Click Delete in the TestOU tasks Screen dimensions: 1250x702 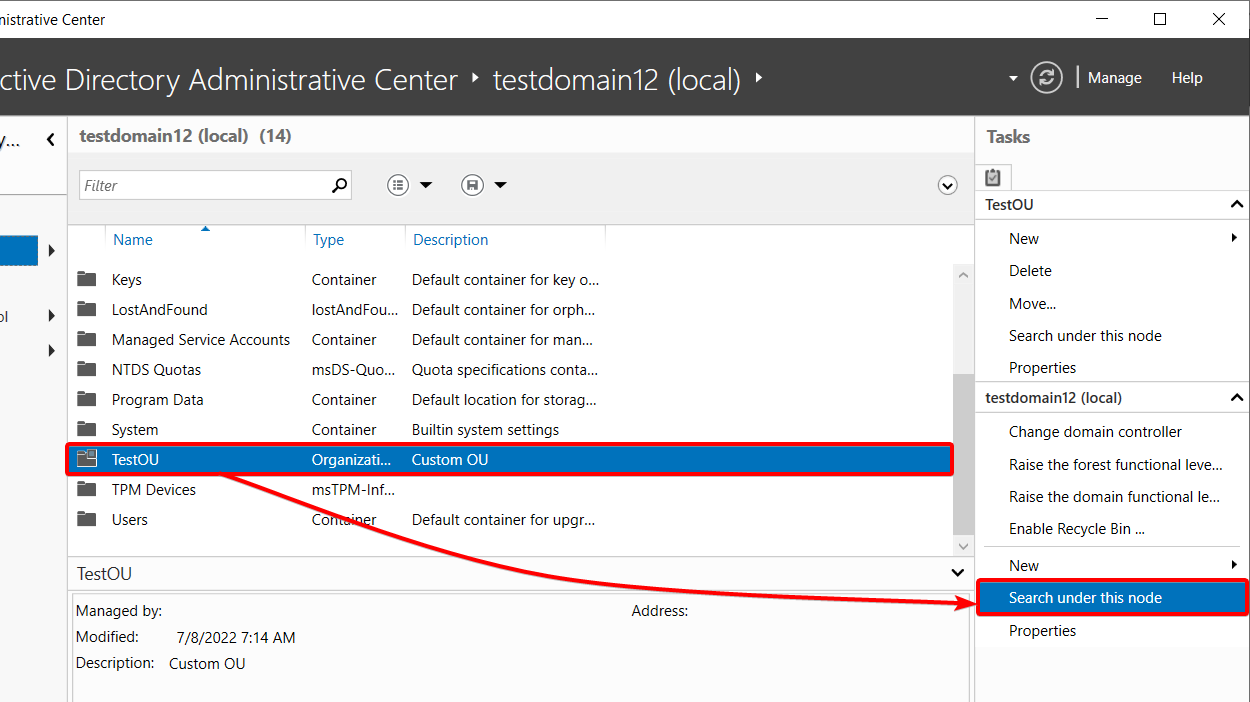(x=1030, y=271)
